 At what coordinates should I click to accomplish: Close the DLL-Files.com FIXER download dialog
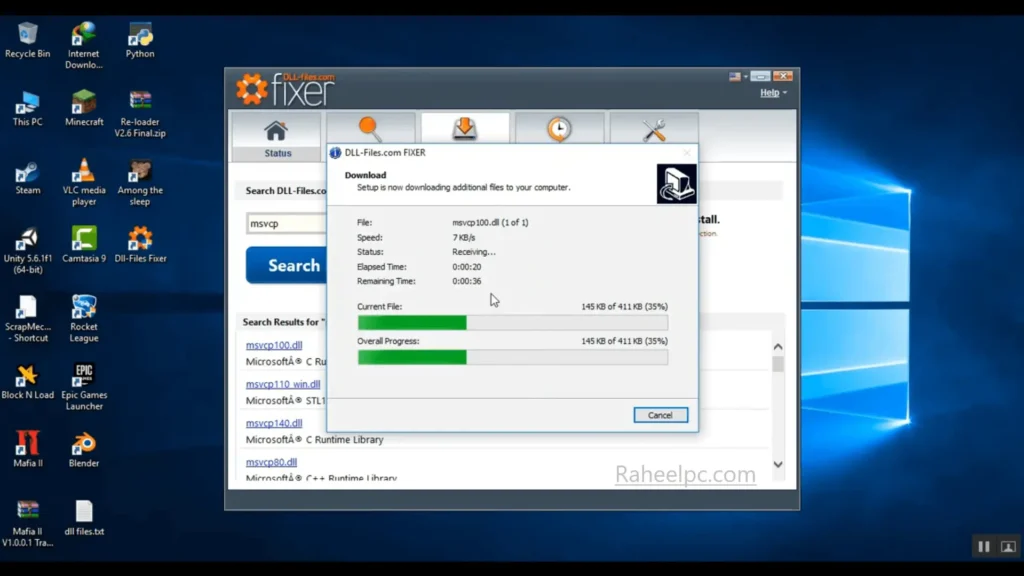coord(686,153)
